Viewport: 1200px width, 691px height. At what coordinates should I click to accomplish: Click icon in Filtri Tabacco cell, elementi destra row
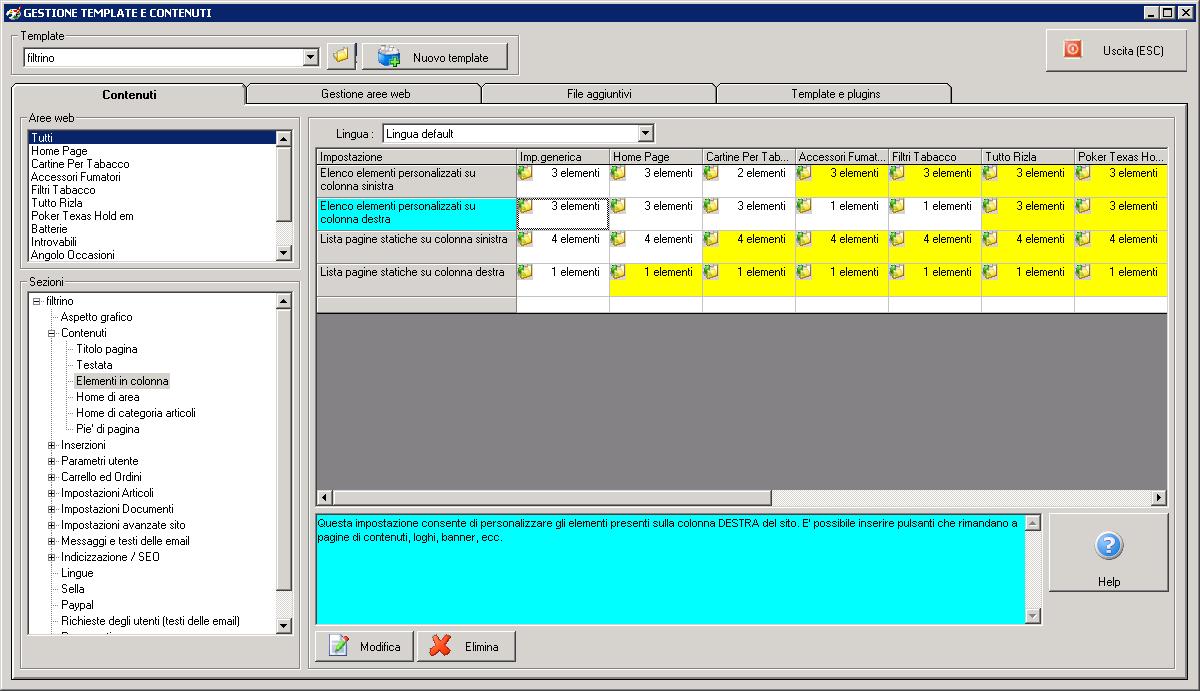[897, 206]
